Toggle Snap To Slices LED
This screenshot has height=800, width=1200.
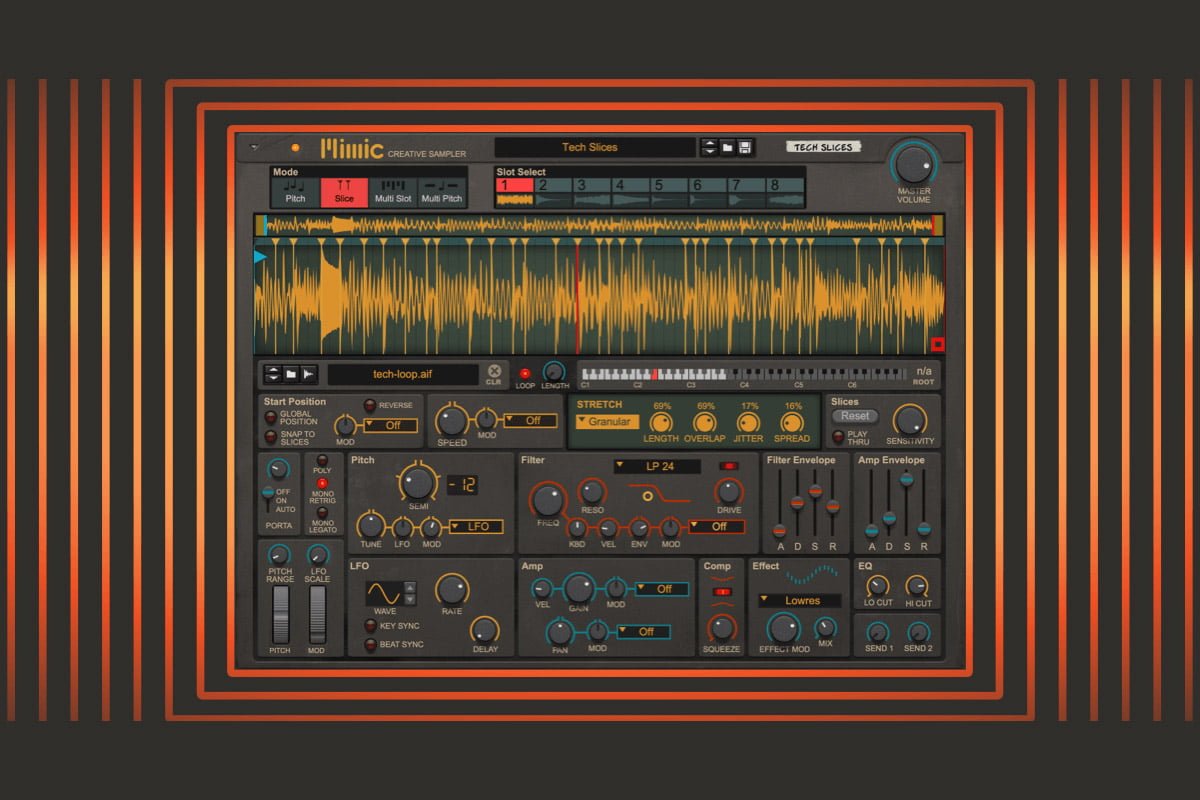pos(269,437)
